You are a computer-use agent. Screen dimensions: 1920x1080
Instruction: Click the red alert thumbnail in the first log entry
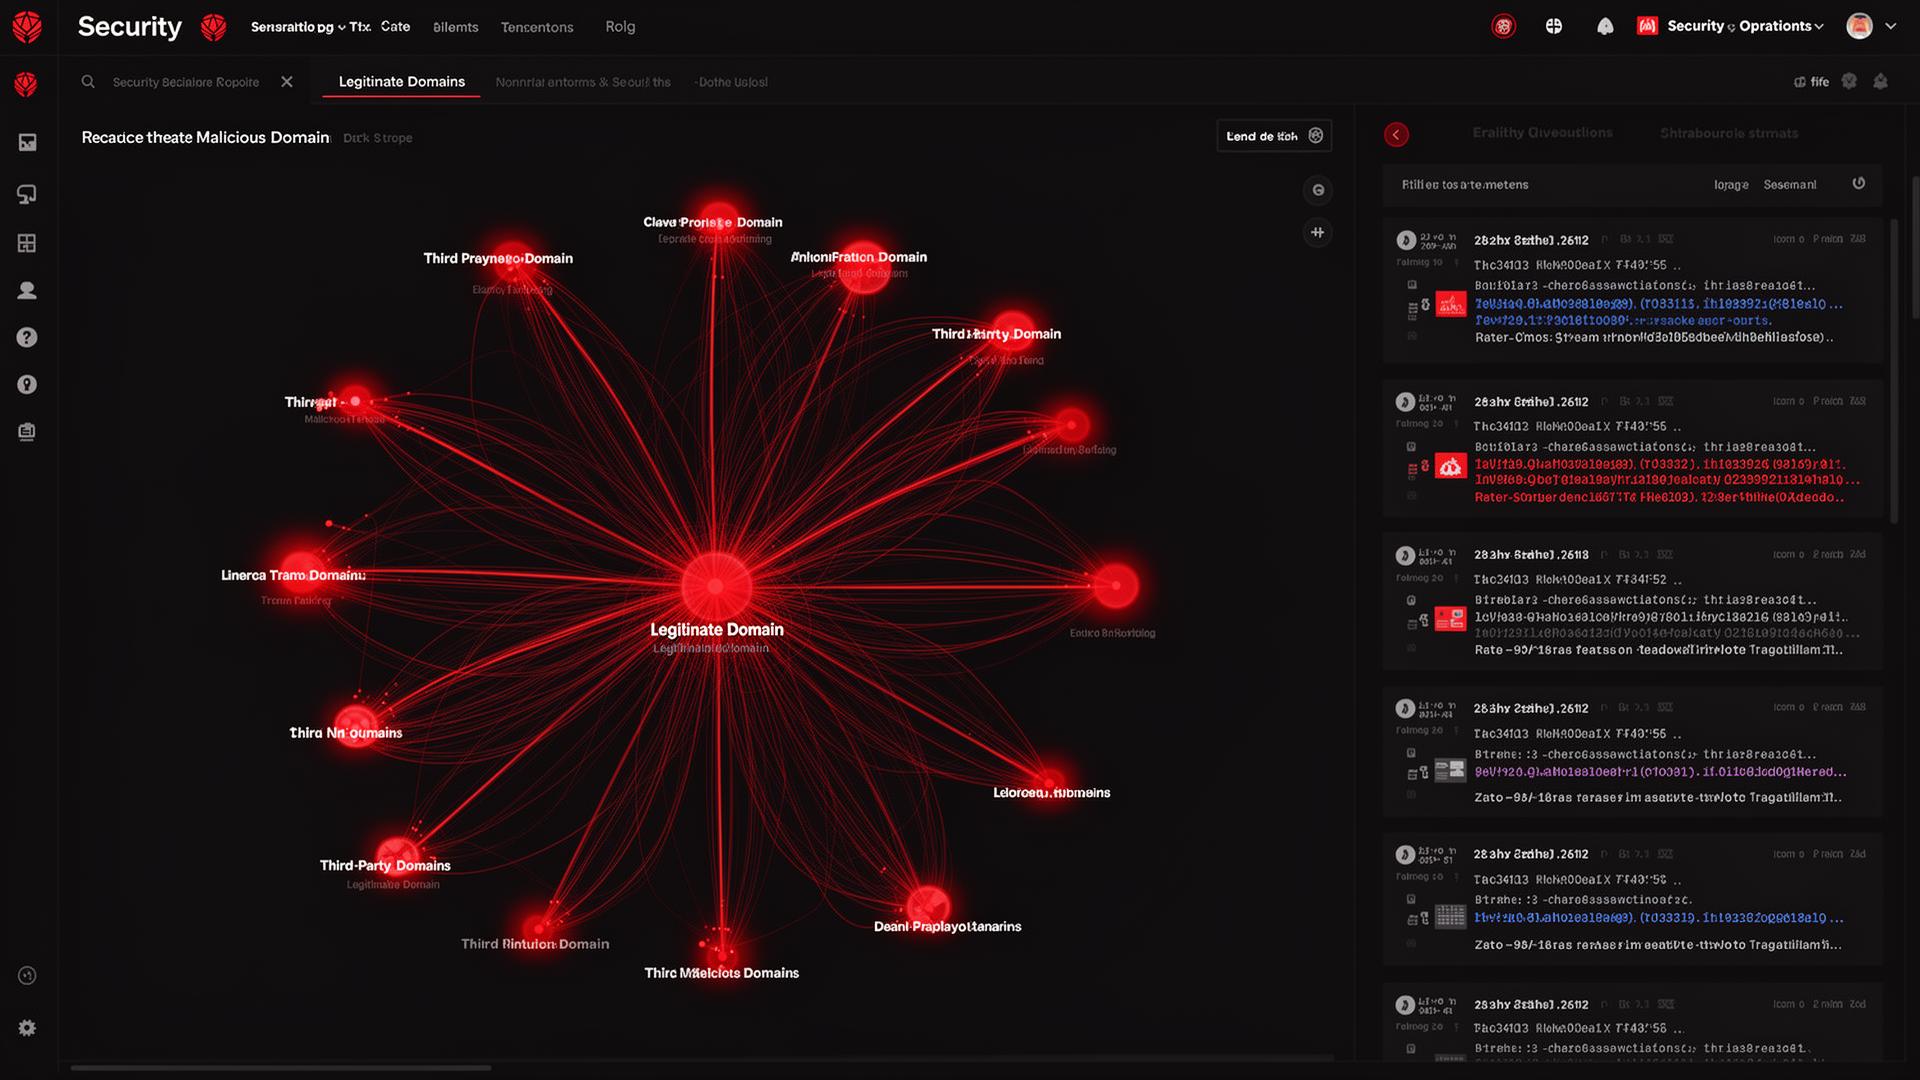(x=1451, y=304)
